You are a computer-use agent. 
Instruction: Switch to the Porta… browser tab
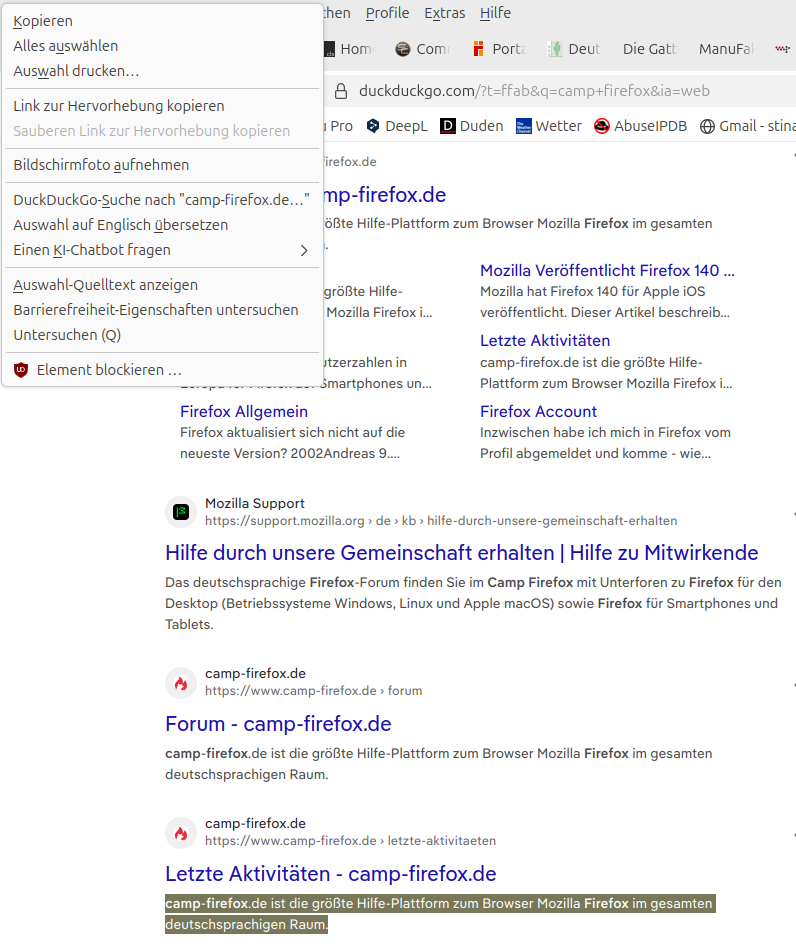tap(499, 49)
